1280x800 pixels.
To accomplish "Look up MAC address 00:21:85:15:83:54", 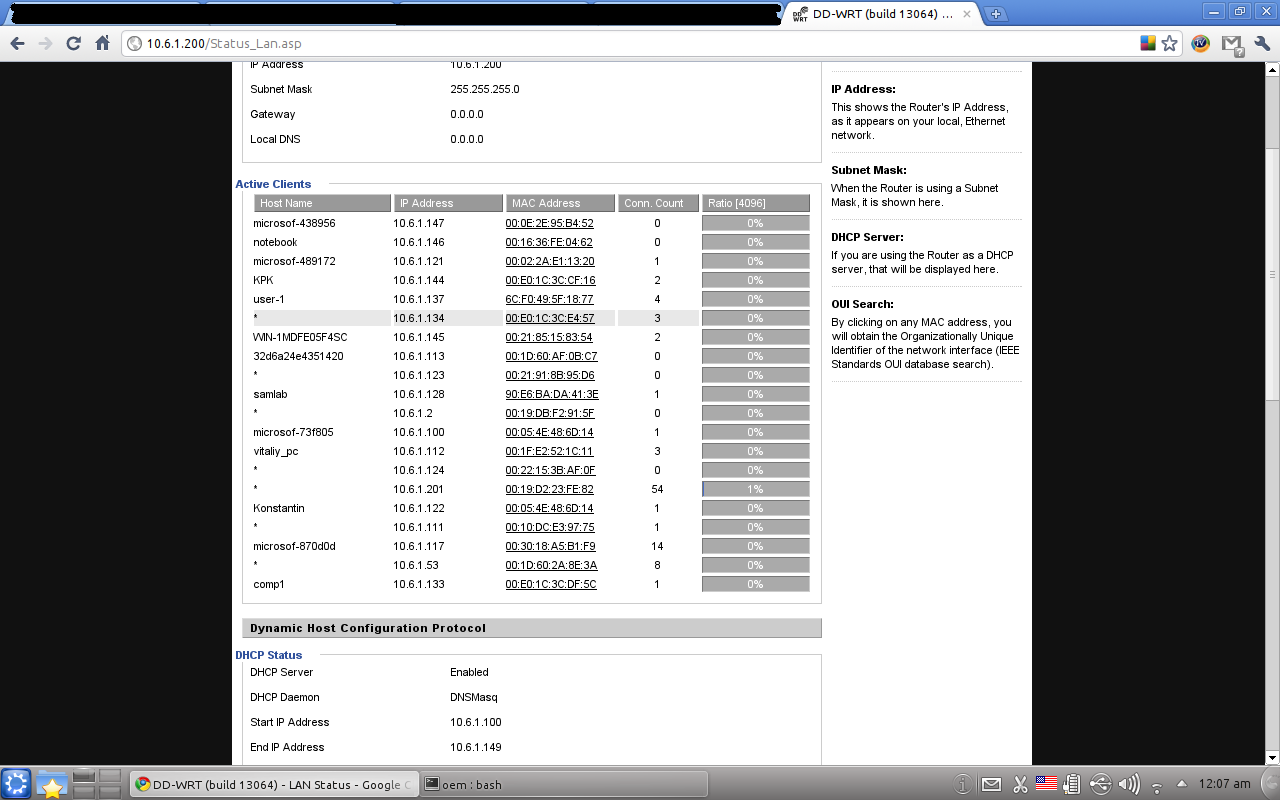I will [x=549, y=337].
